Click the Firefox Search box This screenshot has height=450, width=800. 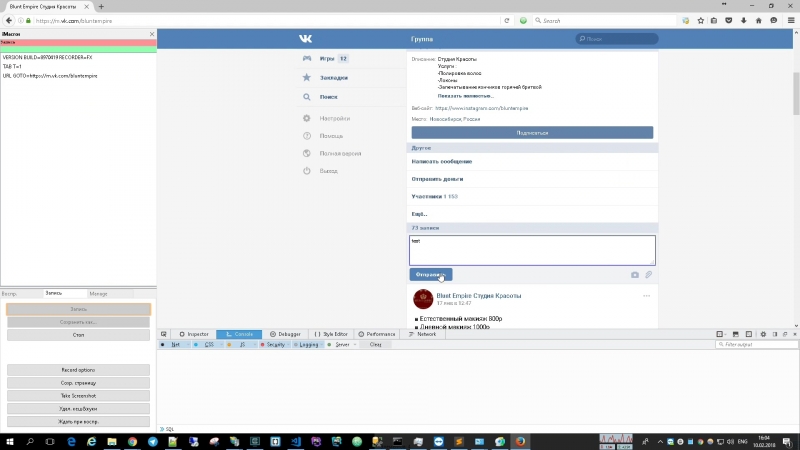point(605,20)
